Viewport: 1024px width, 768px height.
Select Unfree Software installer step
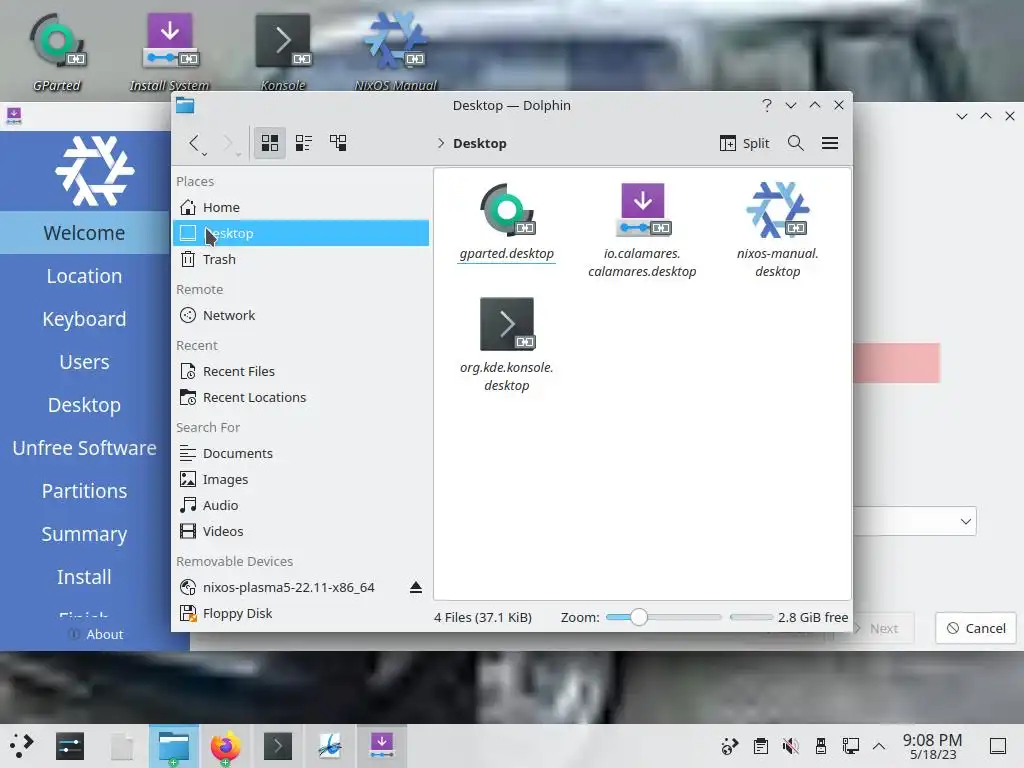(84, 448)
